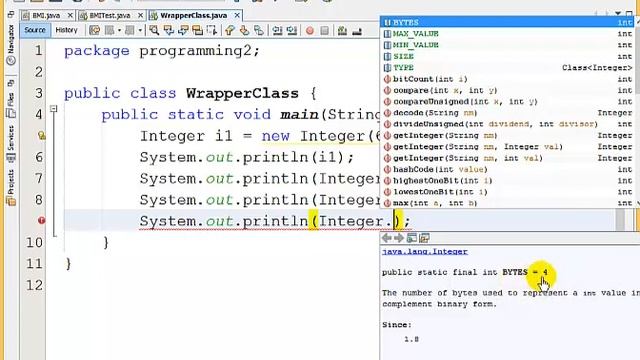
Task: Click the gray Back navigation toolbar icon
Action: tap(109, 30)
